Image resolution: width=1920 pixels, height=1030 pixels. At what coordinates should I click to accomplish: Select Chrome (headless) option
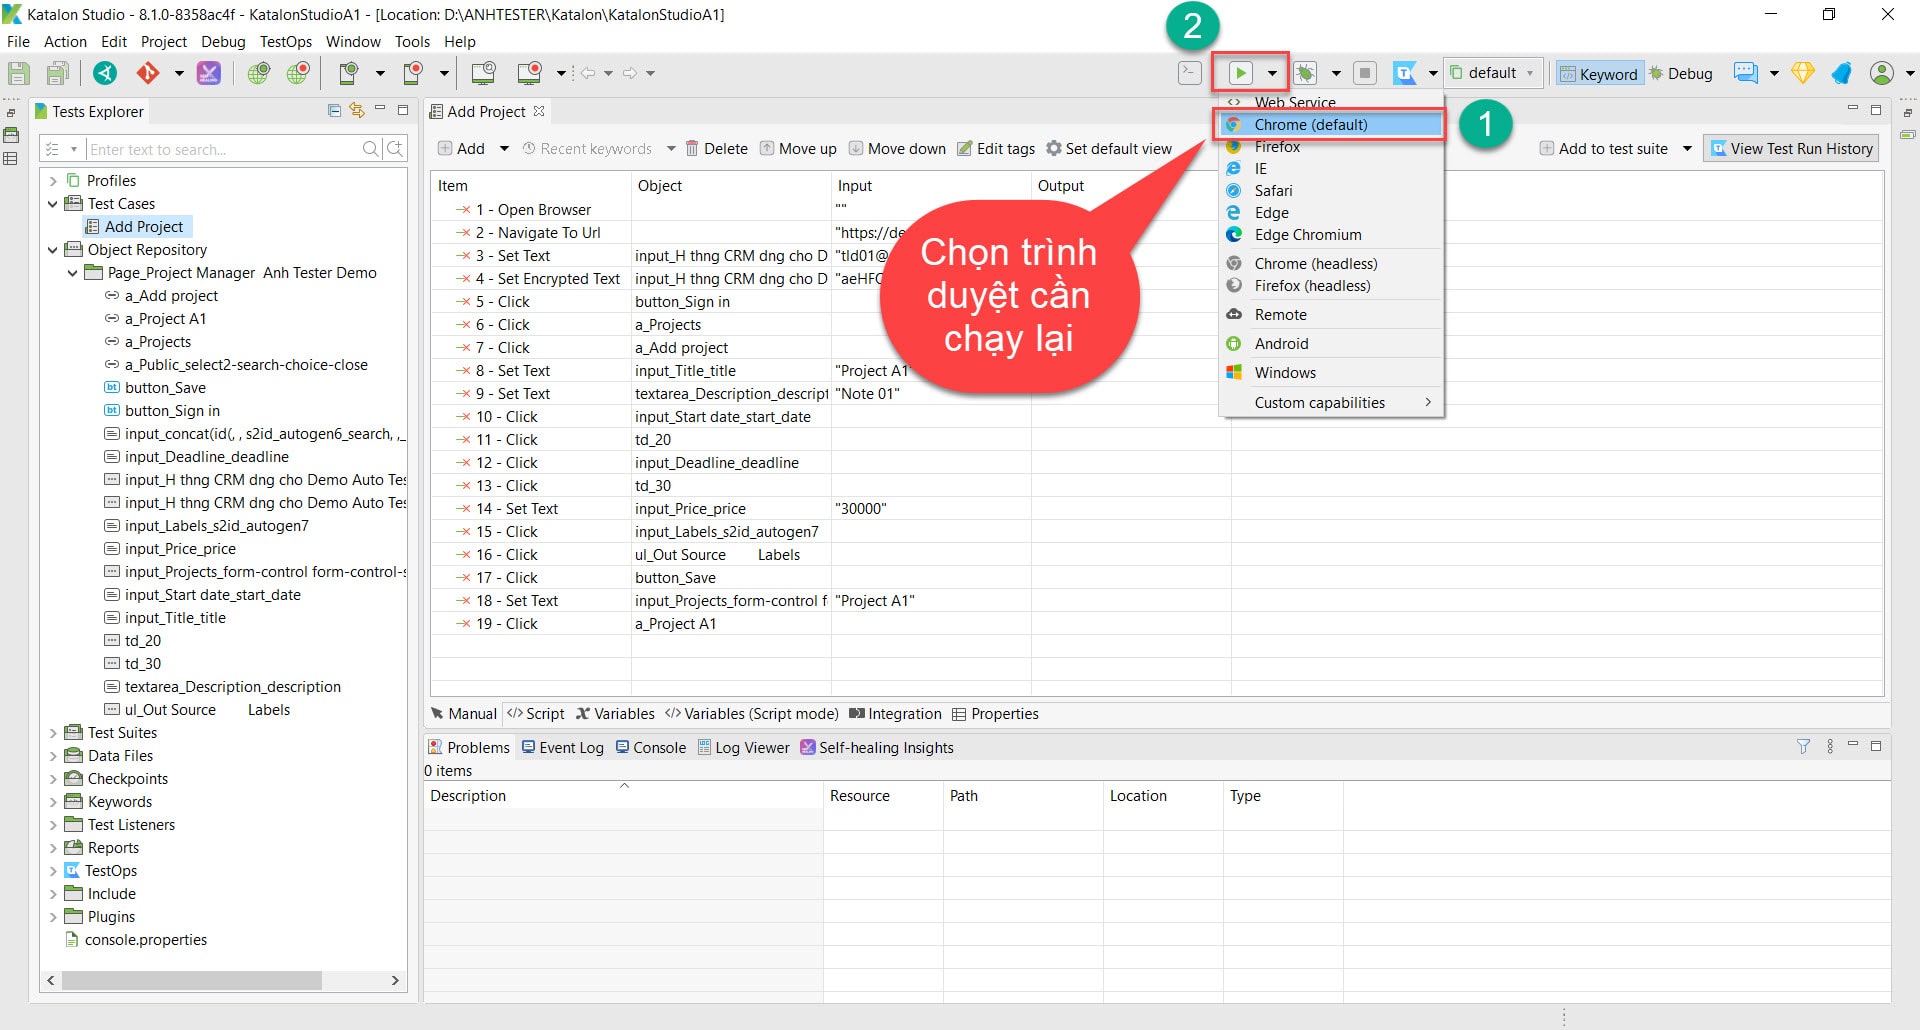pyautogui.click(x=1332, y=264)
